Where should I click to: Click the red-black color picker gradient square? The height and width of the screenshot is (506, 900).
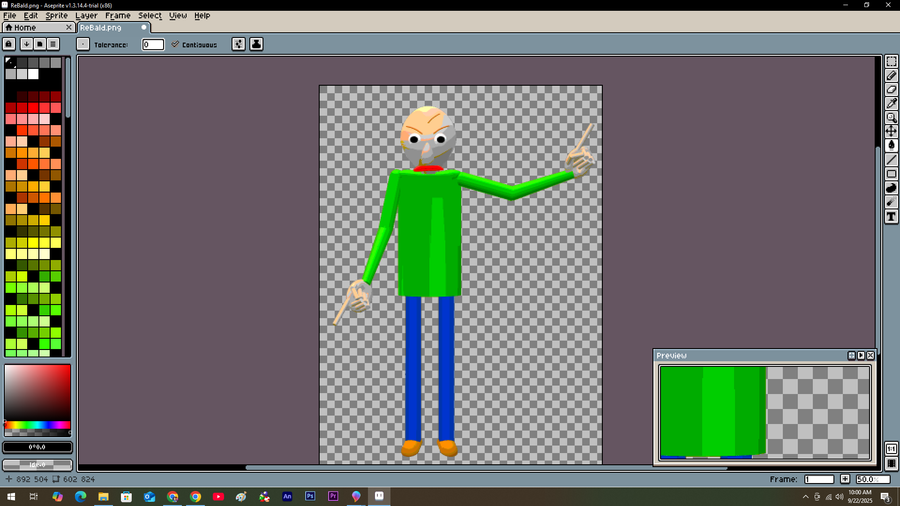pyautogui.click(x=37, y=392)
